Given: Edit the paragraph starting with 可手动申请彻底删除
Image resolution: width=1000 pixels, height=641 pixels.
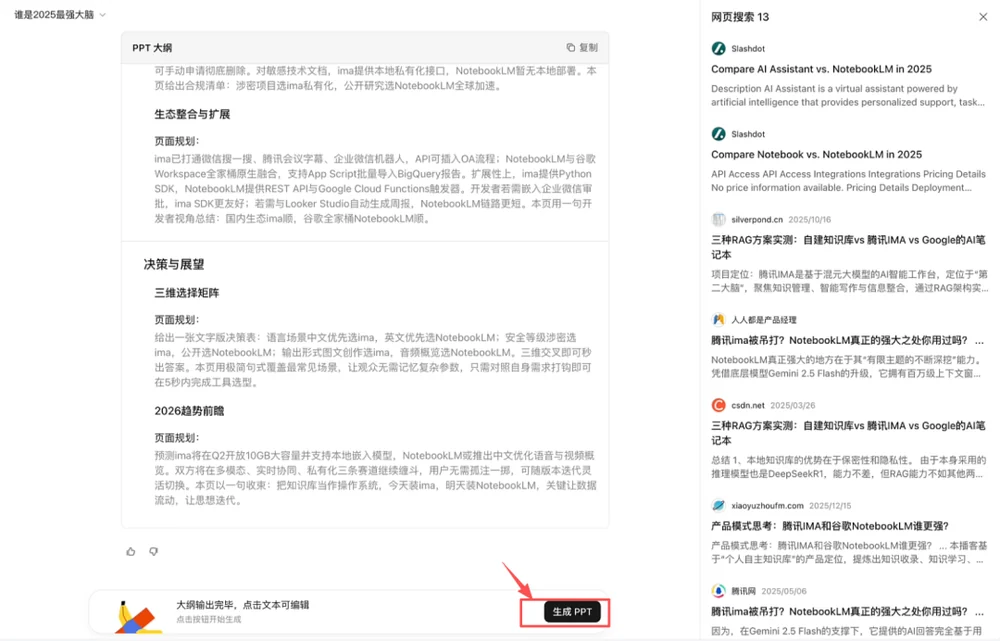Looking at the screenshot, I should [x=375, y=78].
